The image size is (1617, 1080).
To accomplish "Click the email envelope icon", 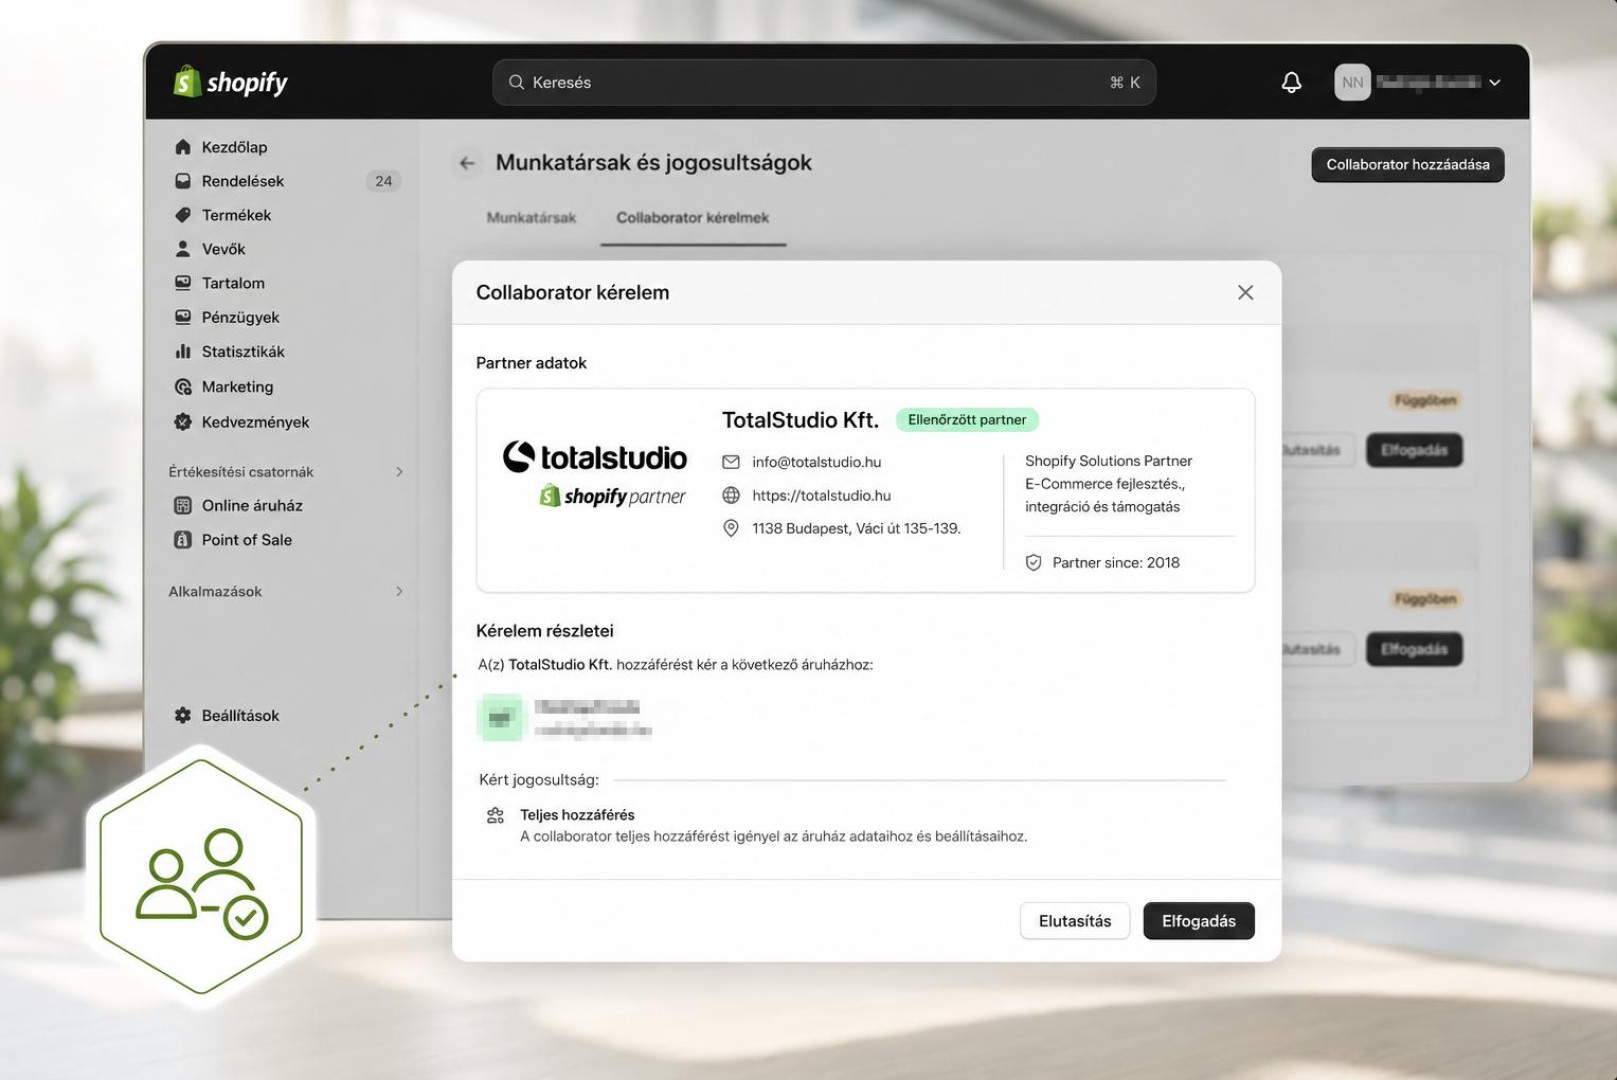I will (x=731, y=462).
